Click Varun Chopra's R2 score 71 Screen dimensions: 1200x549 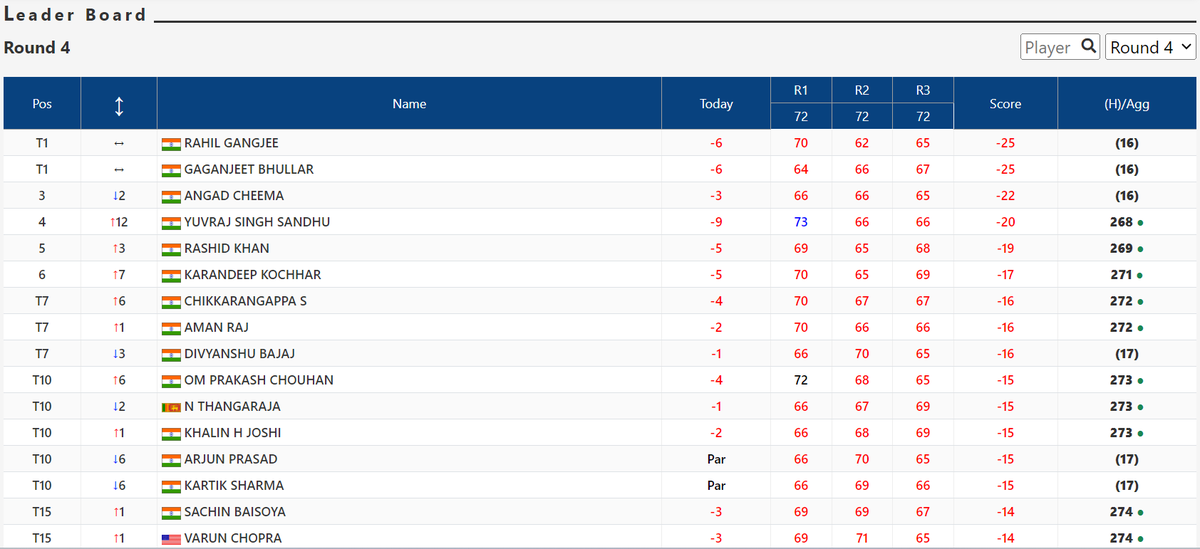[x=862, y=538]
